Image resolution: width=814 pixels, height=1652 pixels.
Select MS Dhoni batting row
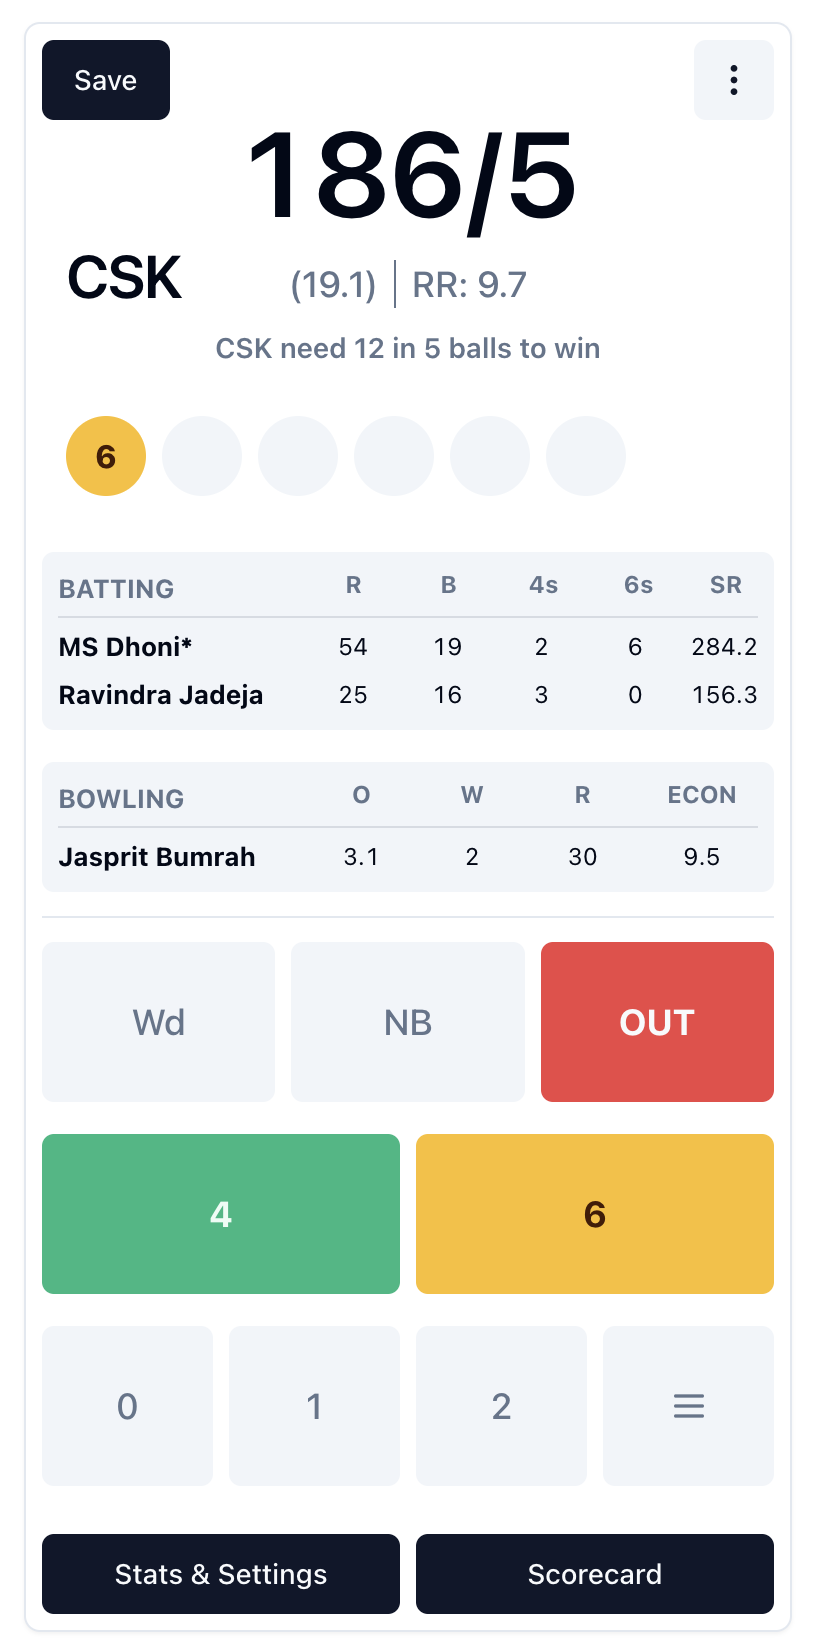pyautogui.click(x=408, y=647)
